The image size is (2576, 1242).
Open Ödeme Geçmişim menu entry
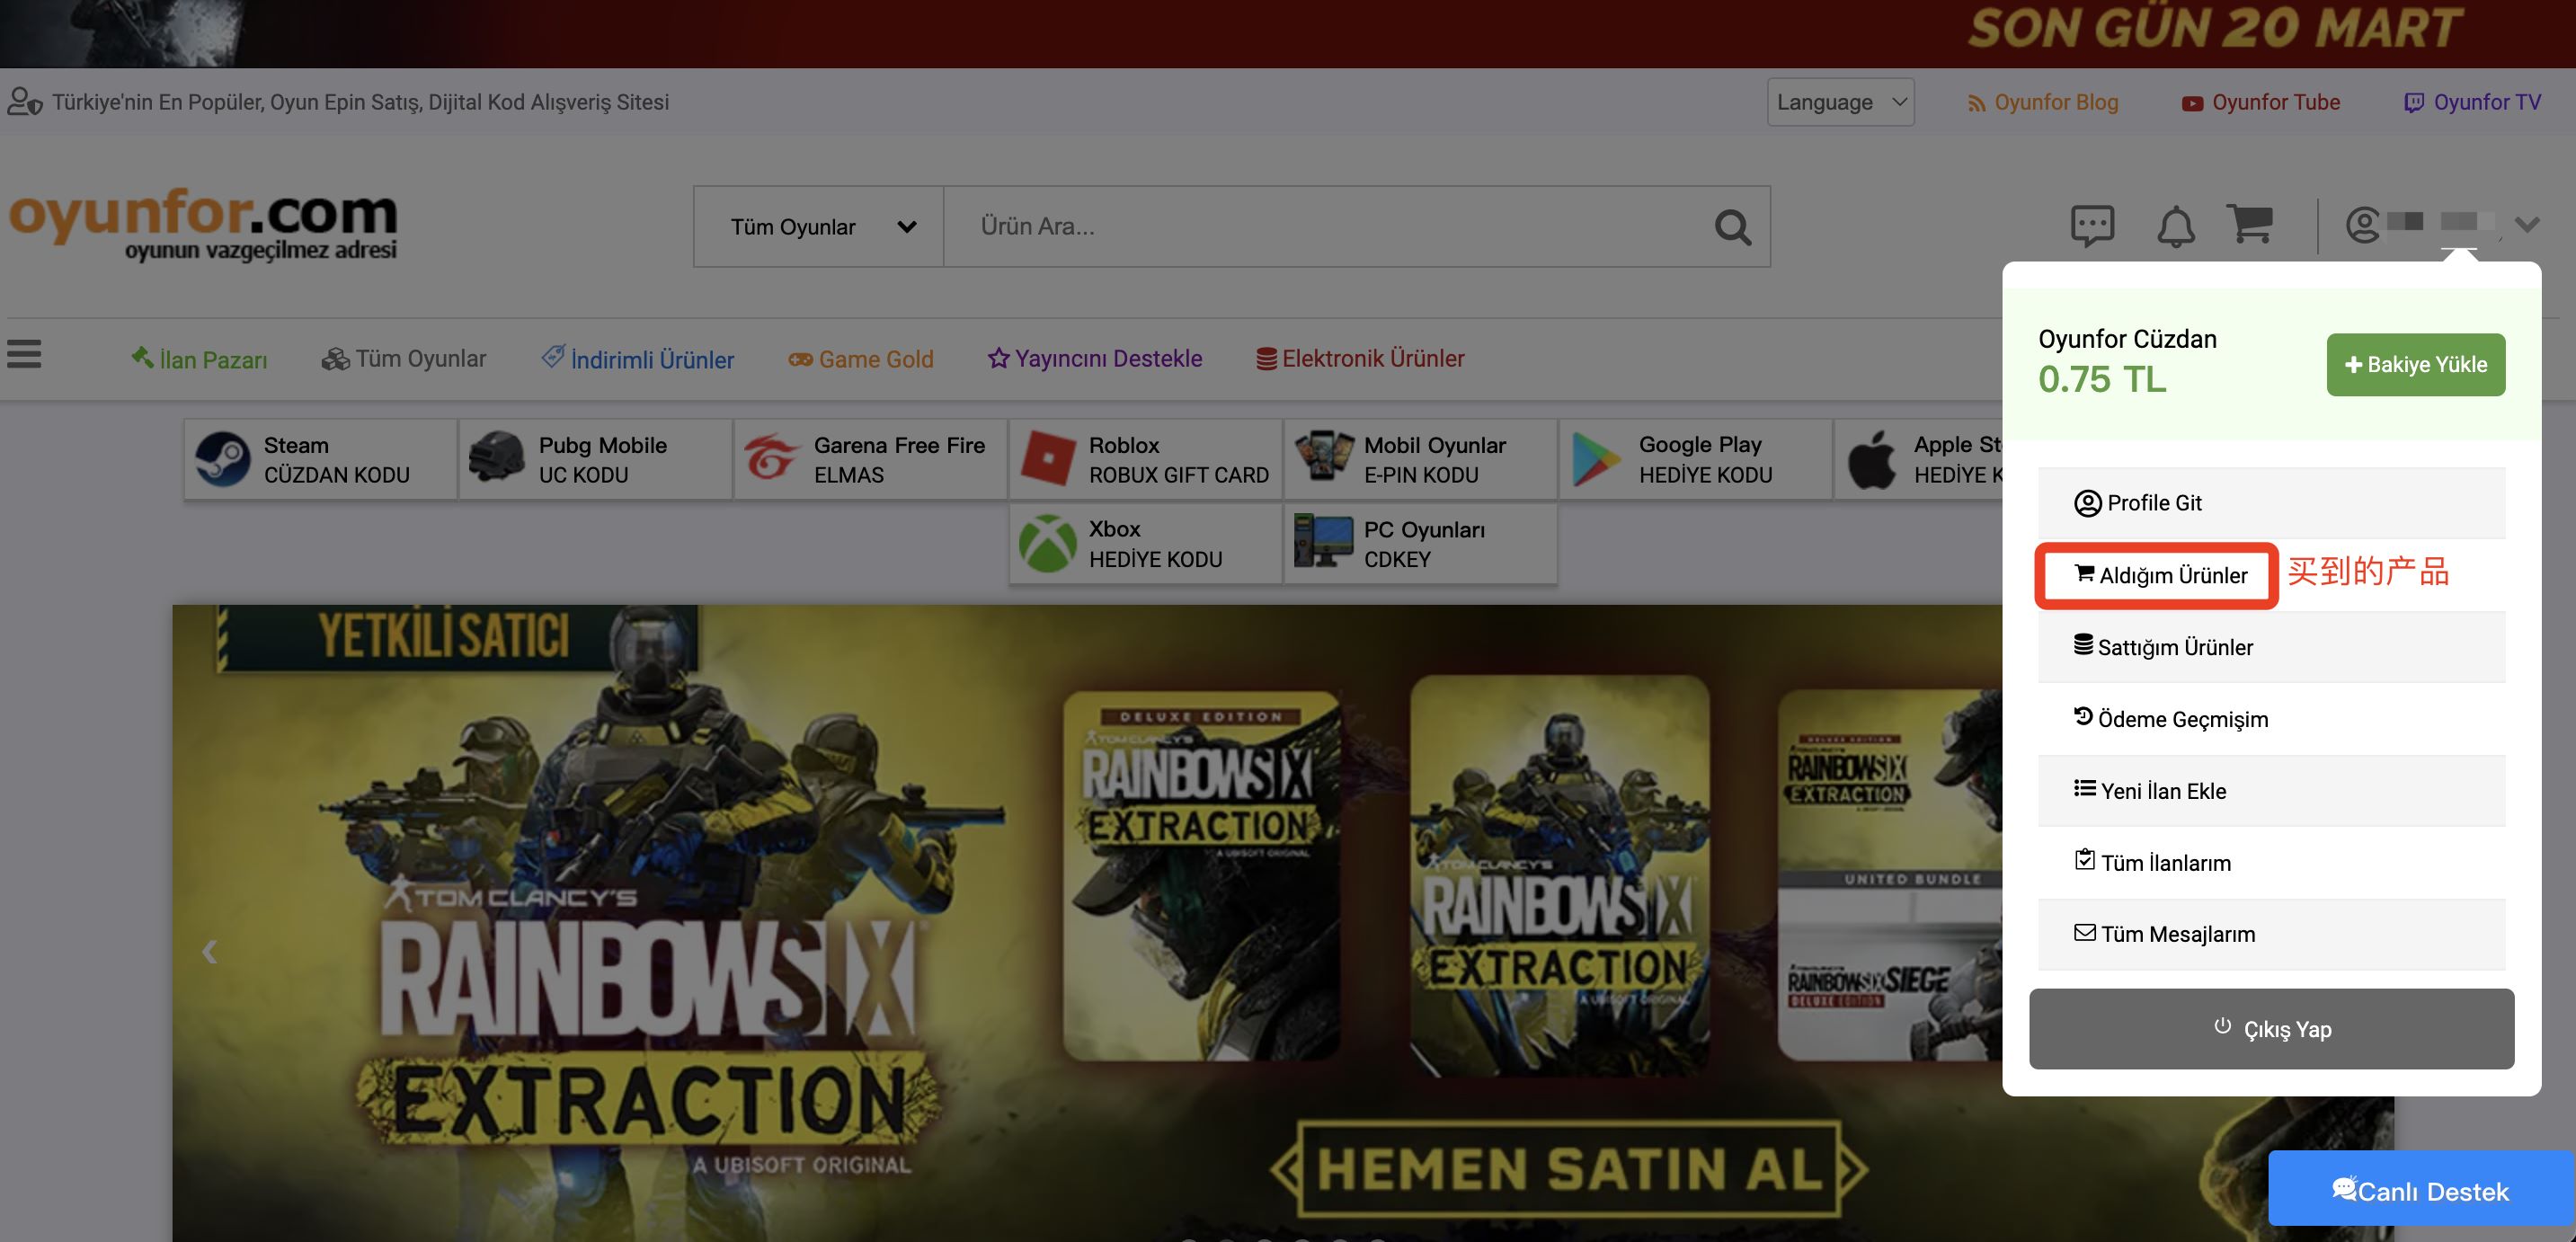2181,719
